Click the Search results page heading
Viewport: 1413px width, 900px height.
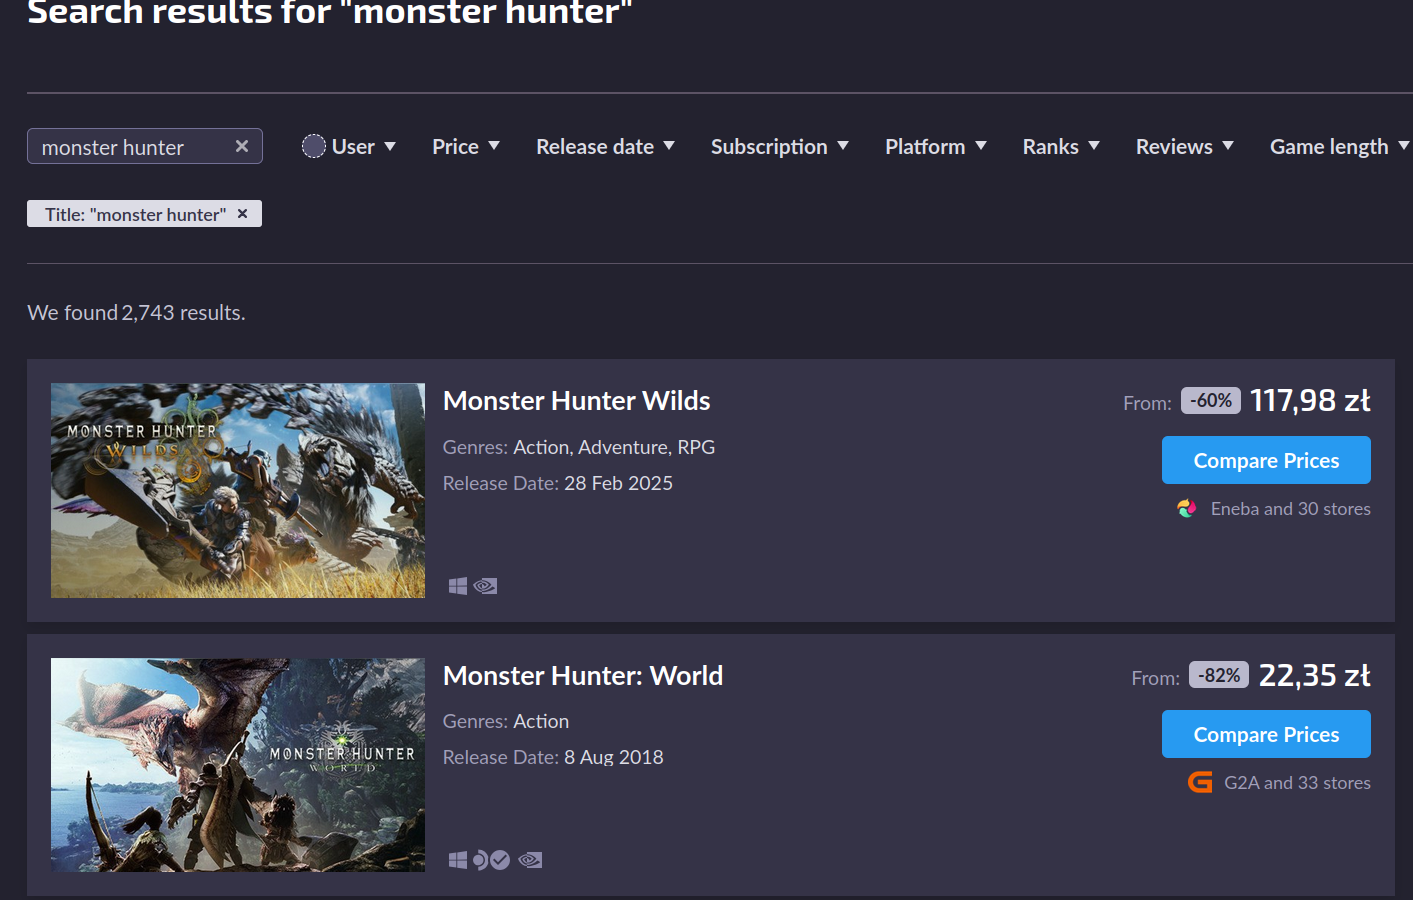pyautogui.click(x=330, y=13)
